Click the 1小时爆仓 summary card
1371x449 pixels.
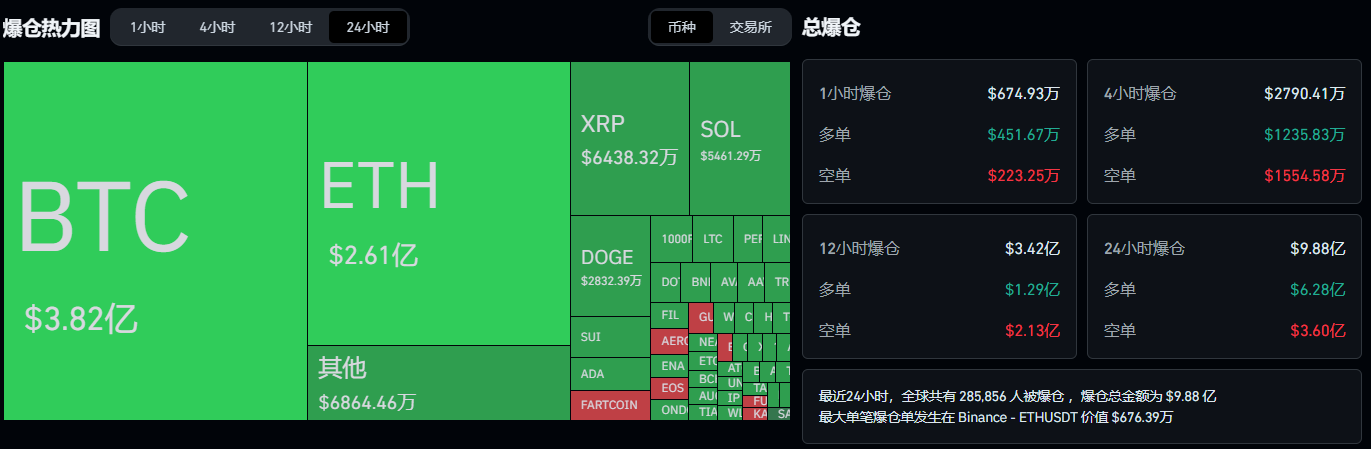939,134
